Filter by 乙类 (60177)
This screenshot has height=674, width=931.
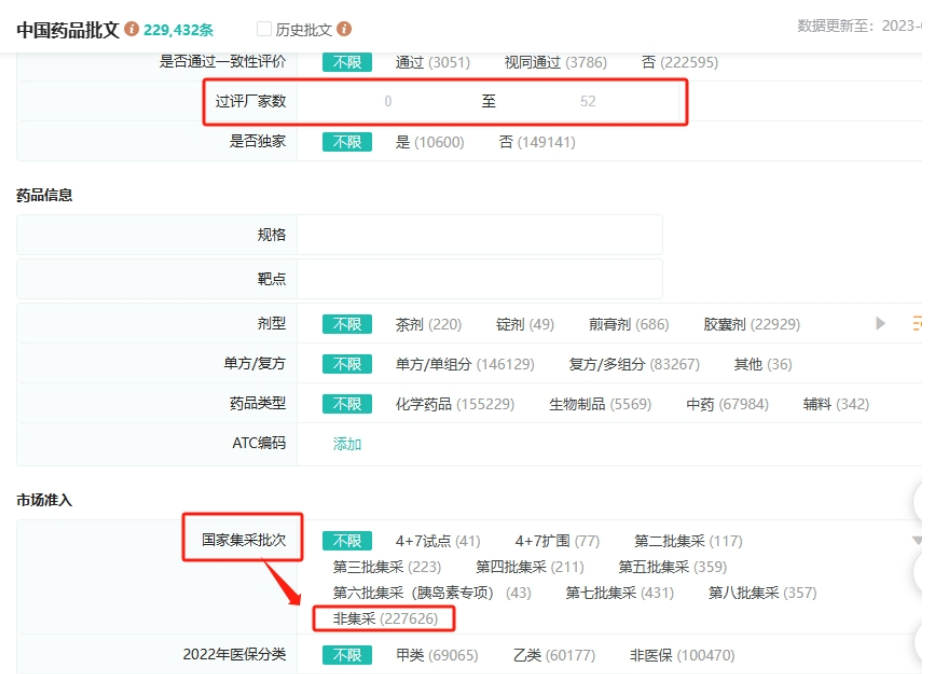554,655
